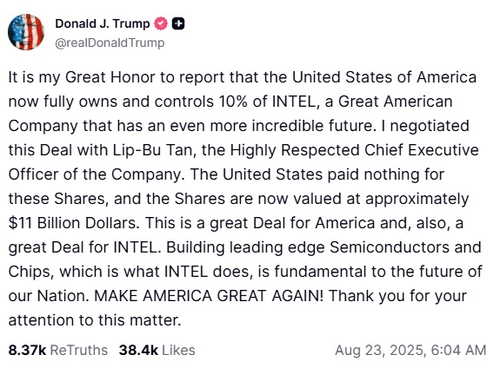Visit the @realDonaldTrump handle link
This screenshot has height=368, width=500.
point(110,43)
